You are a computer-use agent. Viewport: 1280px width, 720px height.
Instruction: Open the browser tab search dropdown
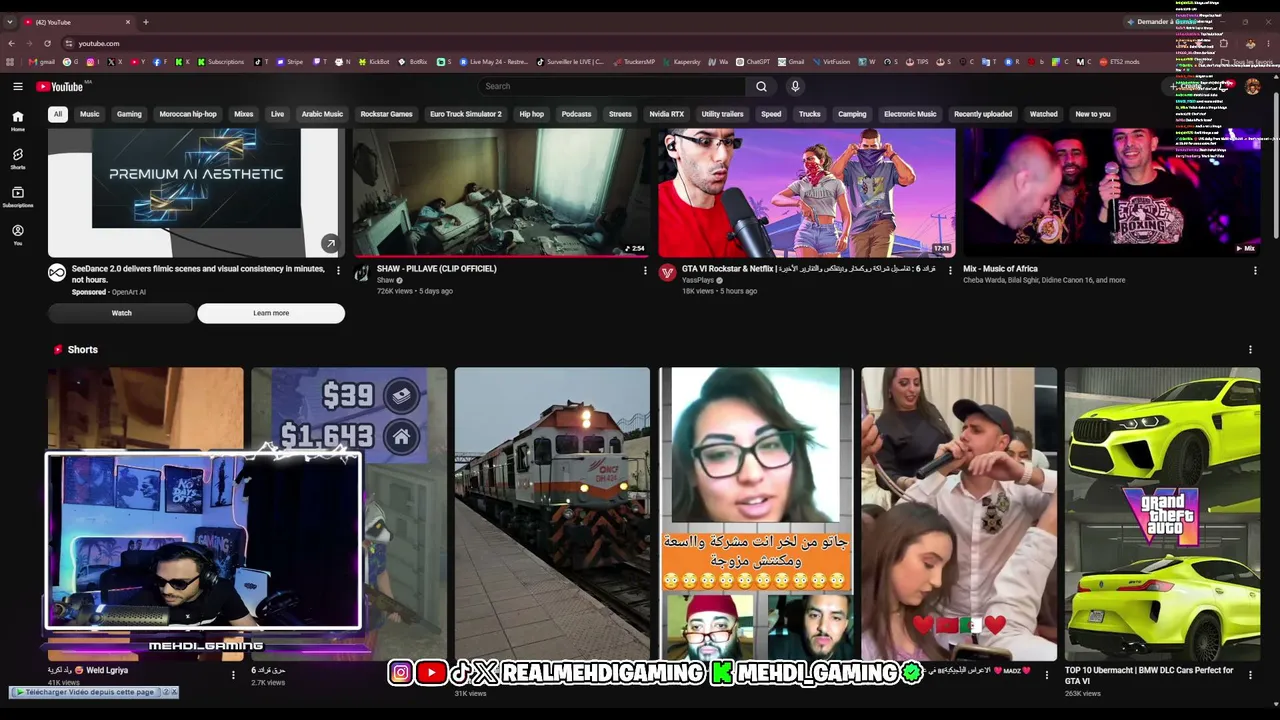(x=10, y=22)
